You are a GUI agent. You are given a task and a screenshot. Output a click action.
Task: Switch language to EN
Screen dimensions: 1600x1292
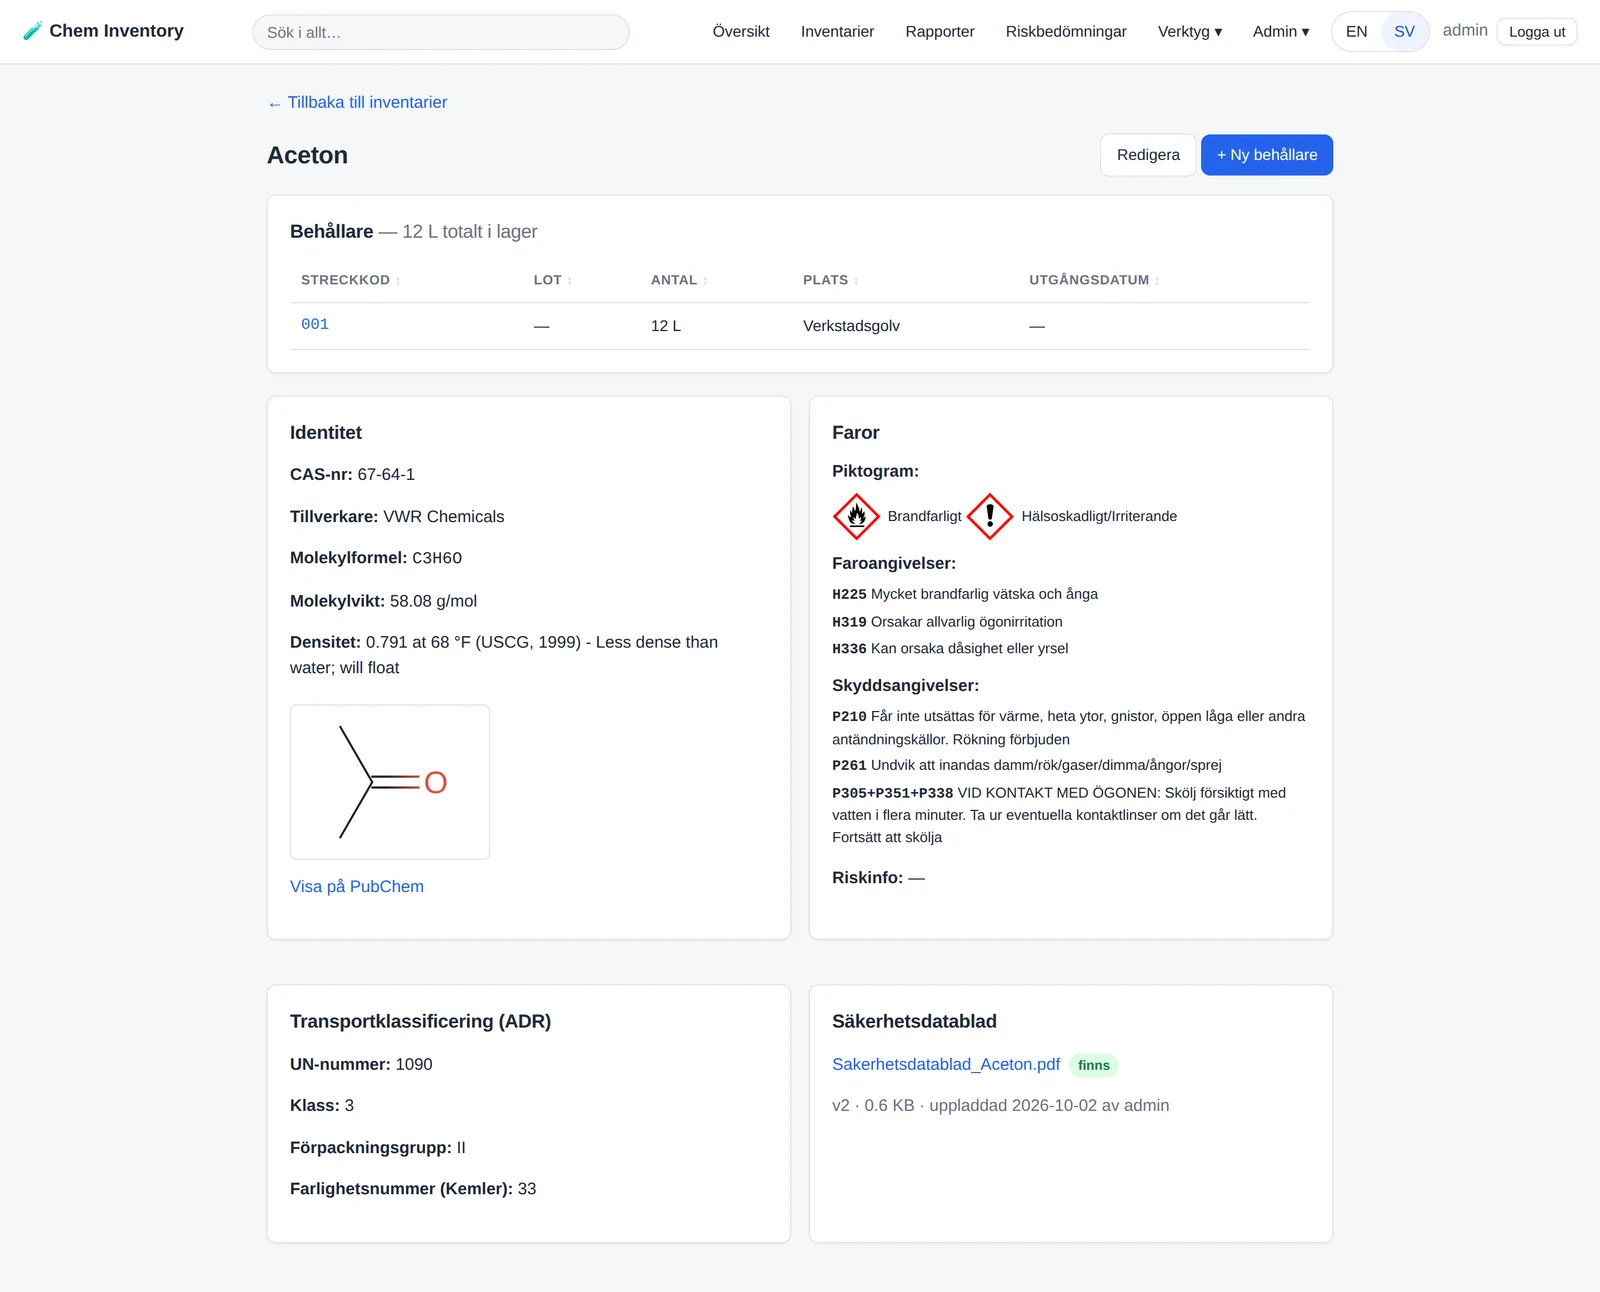[x=1356, y=32]
